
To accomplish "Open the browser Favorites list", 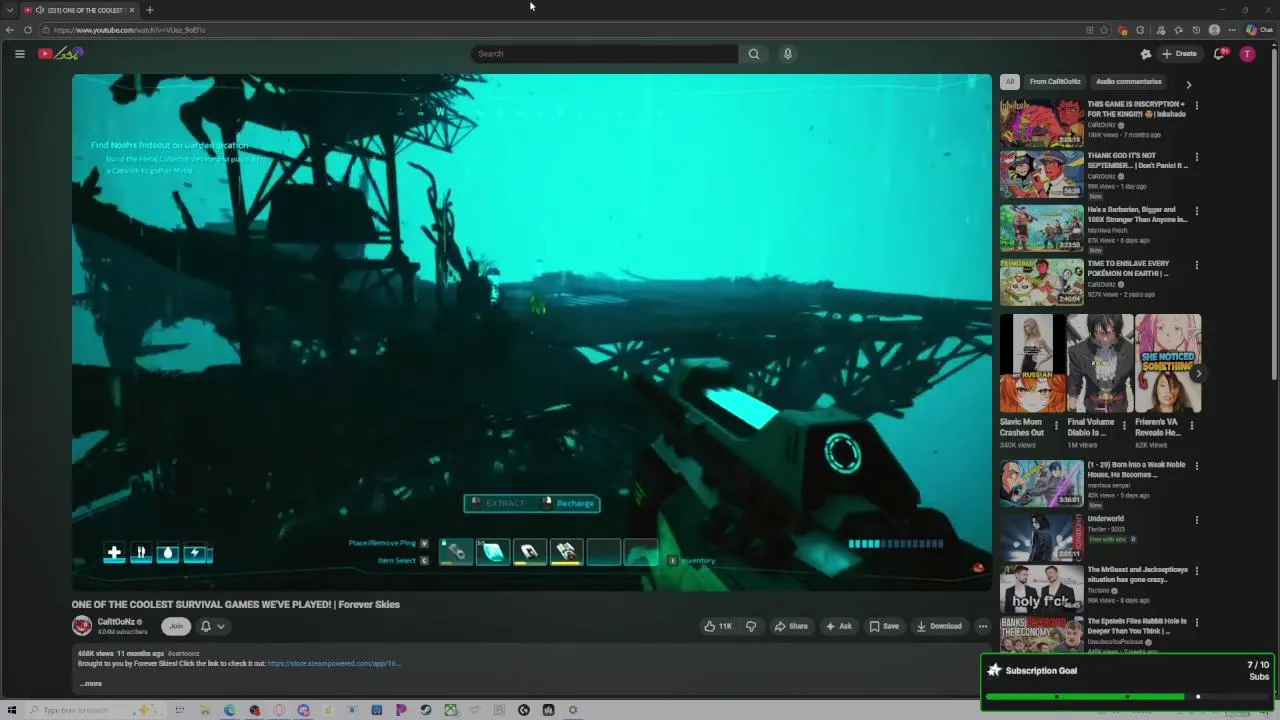I will (1178, 30).
